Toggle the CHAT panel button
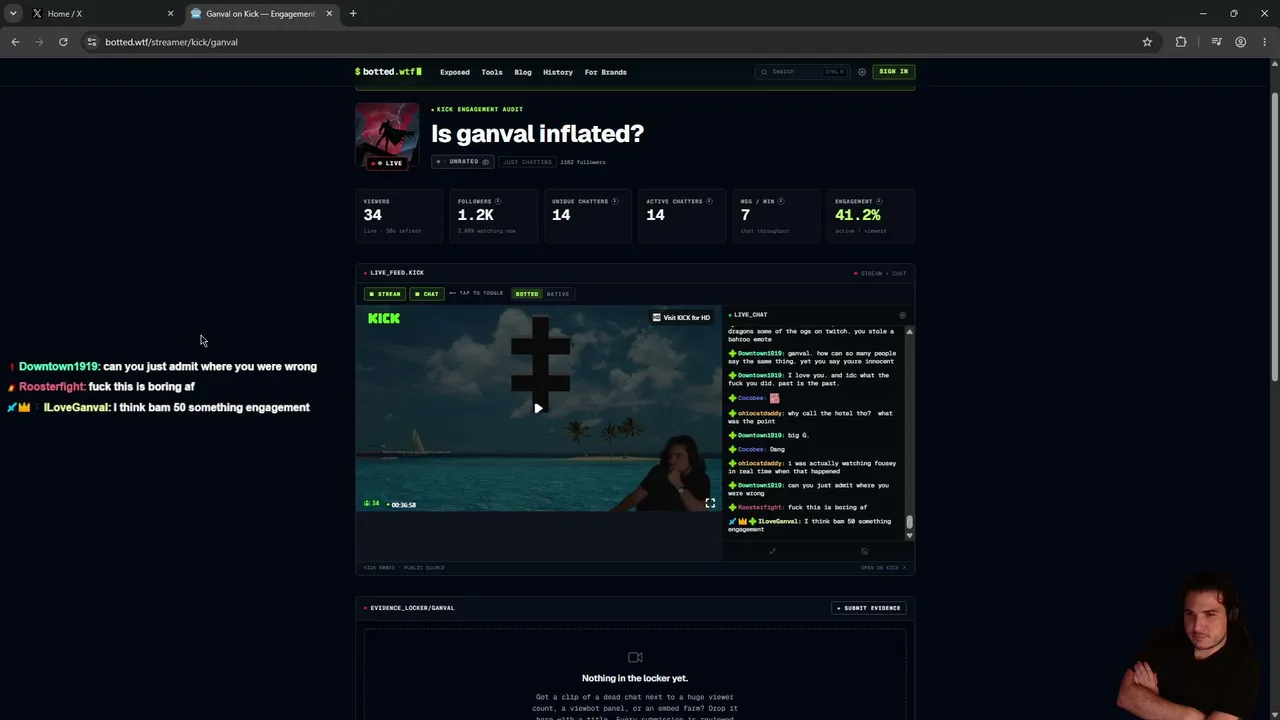Image resolution: width=1280 pixels, height=720 pixels. pos(427,294)
